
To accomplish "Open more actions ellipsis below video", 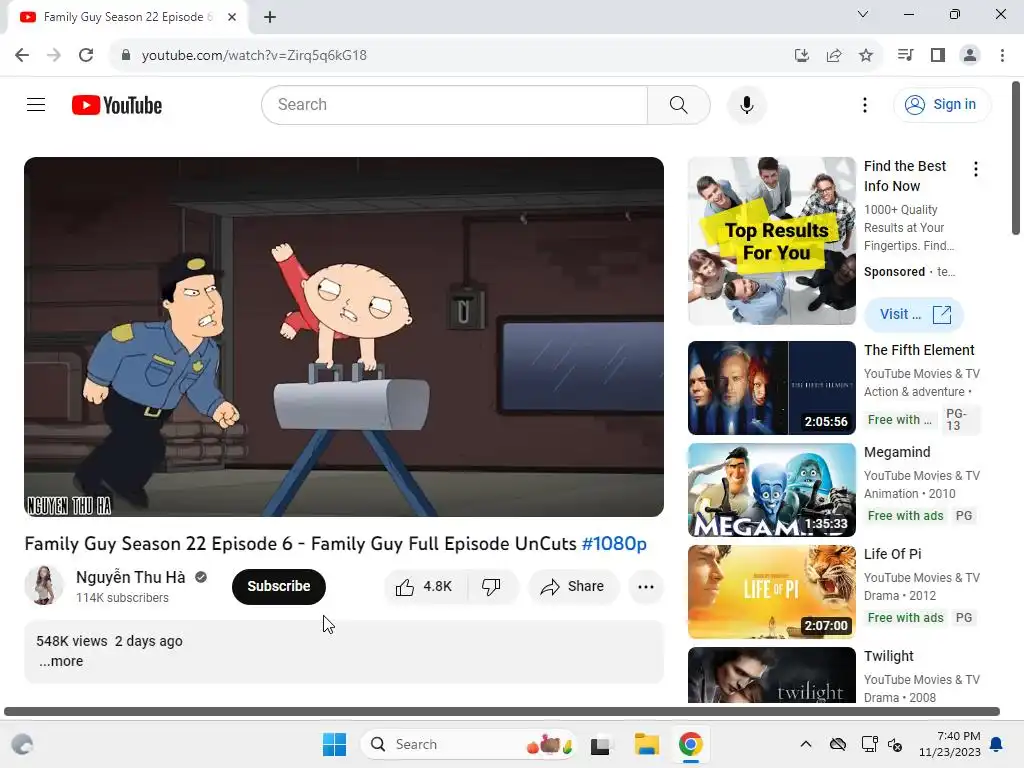I will pyautogui.click(x=646, y=586).
